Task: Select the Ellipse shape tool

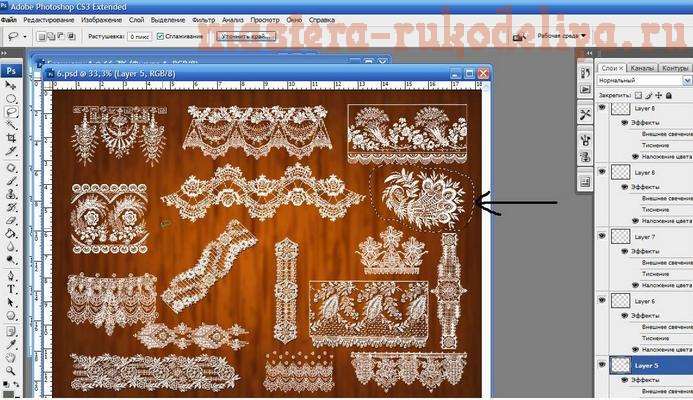Action: pyautogui.click(x=11, y=316)
